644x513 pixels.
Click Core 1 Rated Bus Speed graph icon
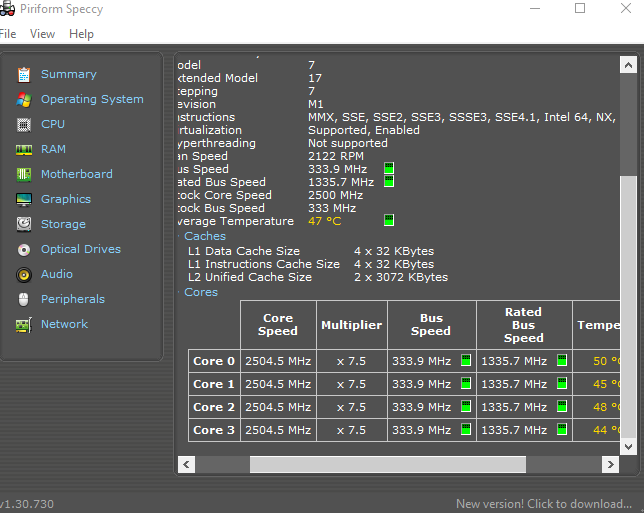coord(562,383)
